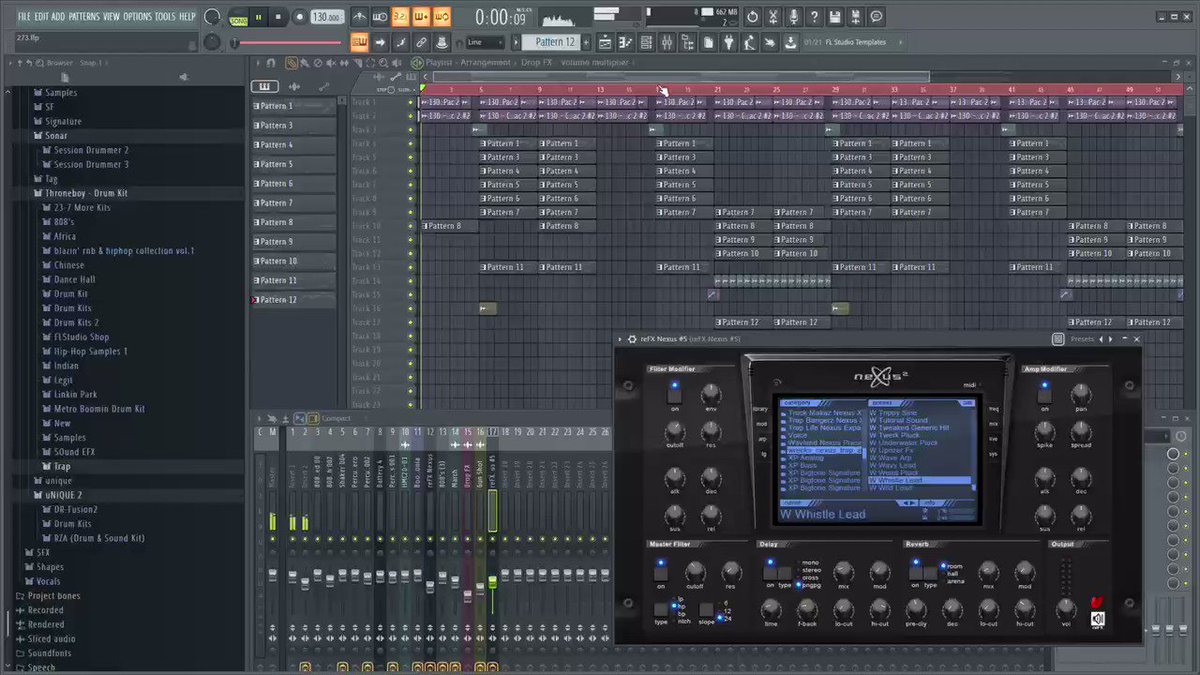
Task: Open the help question mark icon
Action: click(814, 17)
